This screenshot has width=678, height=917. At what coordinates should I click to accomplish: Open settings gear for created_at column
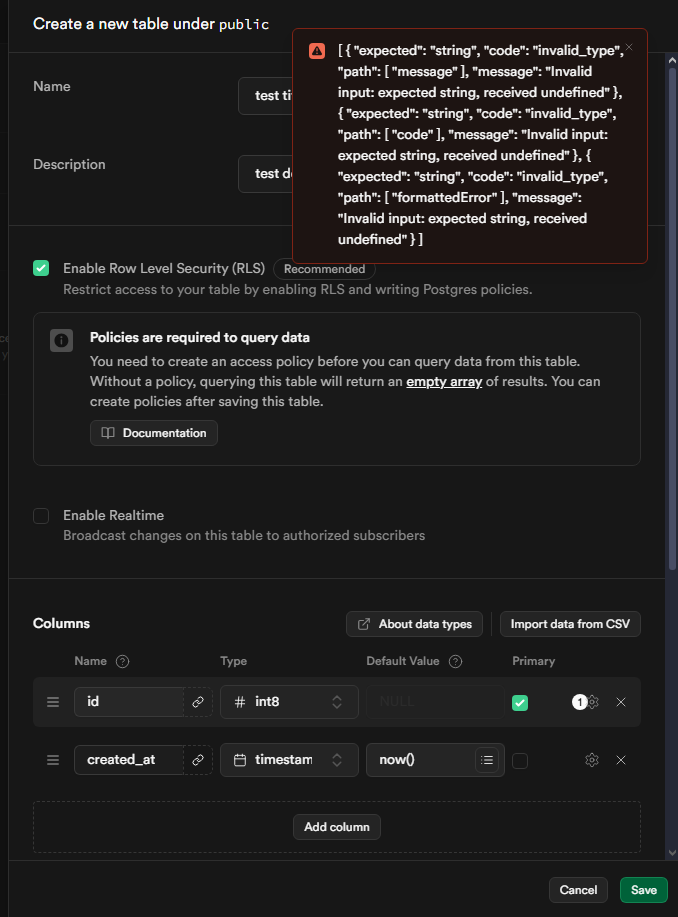pyautogui.click(x=592, y=760)
